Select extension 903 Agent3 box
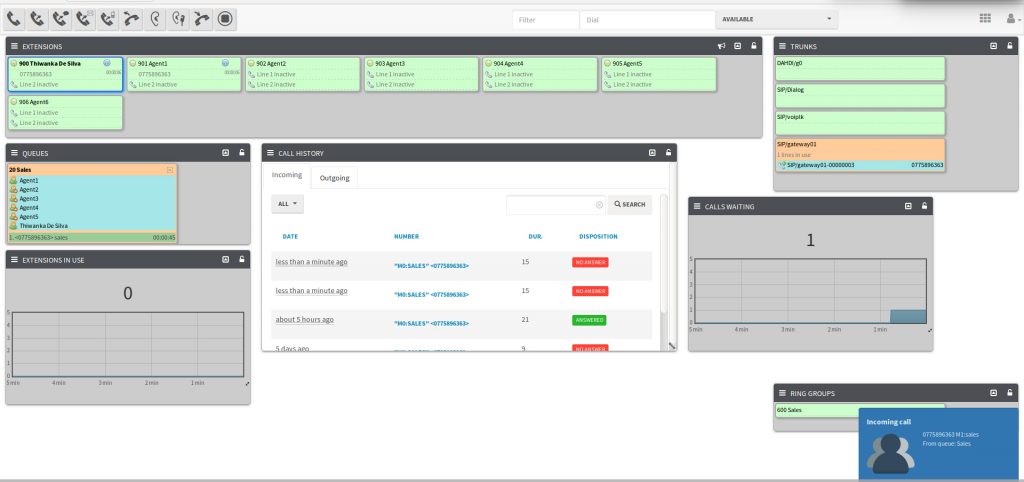1024x482 pixels. (421, 74)
